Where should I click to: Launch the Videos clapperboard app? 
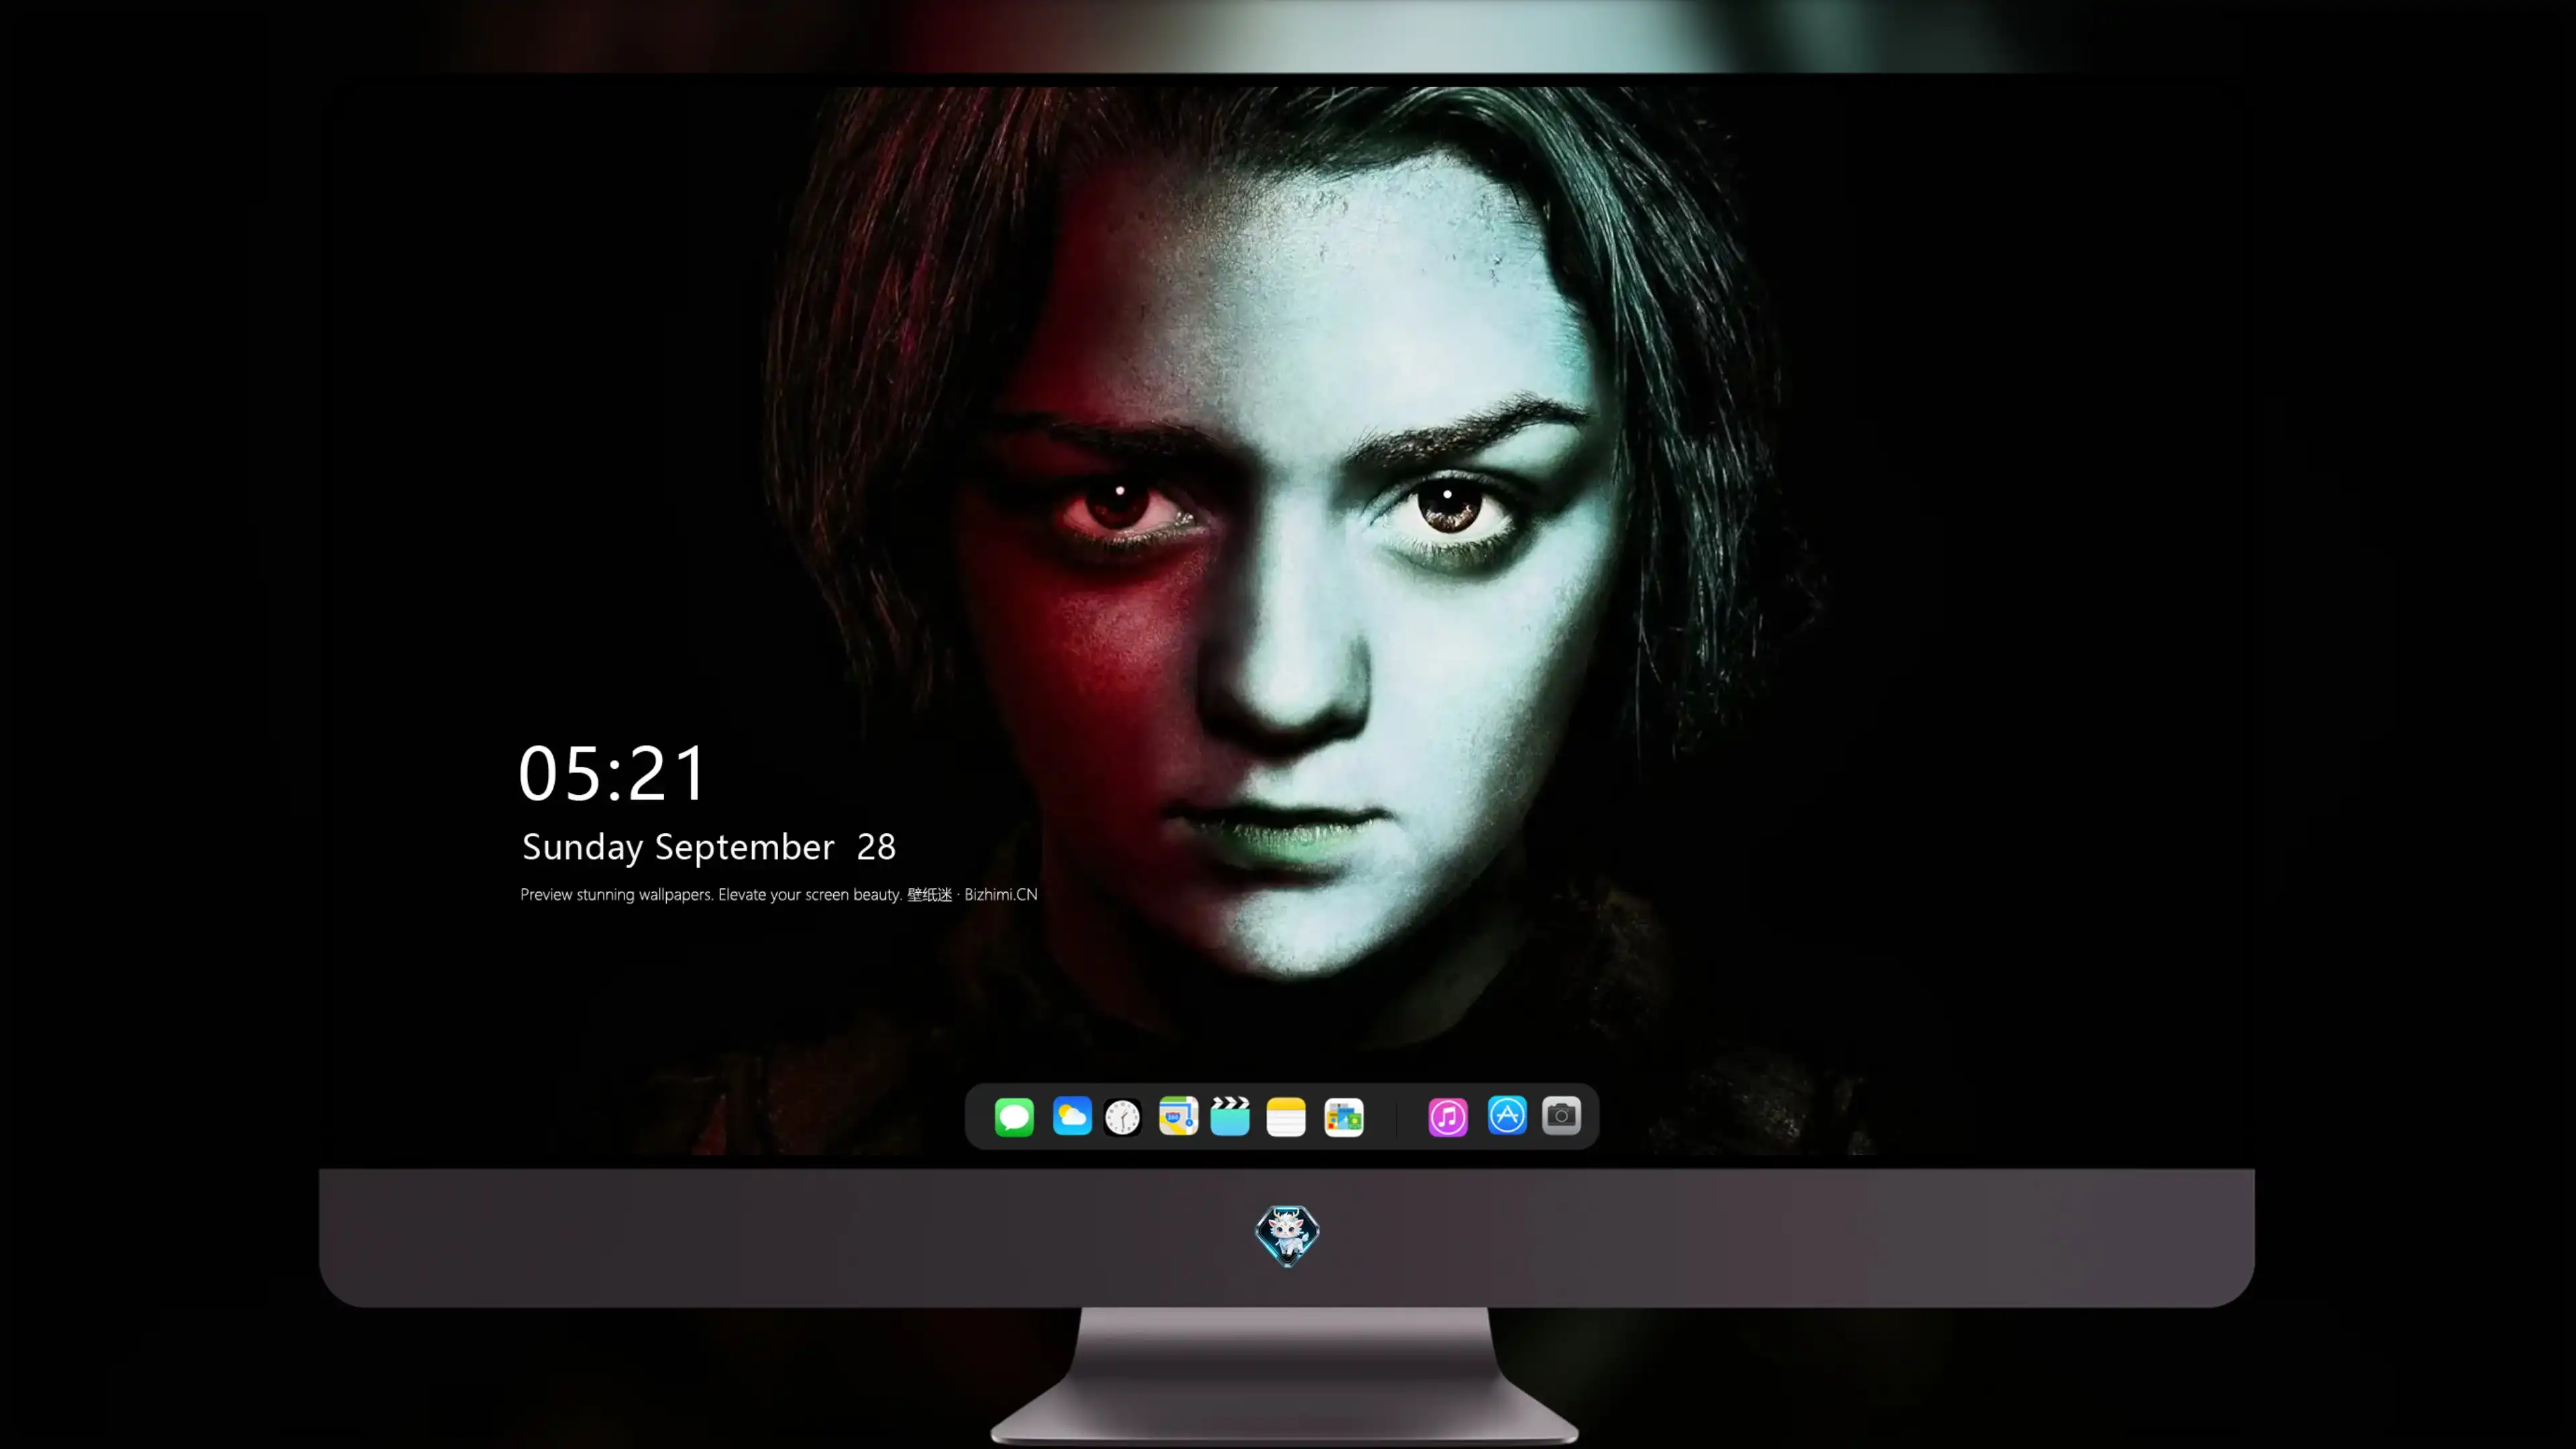tap(1230, 1116)
